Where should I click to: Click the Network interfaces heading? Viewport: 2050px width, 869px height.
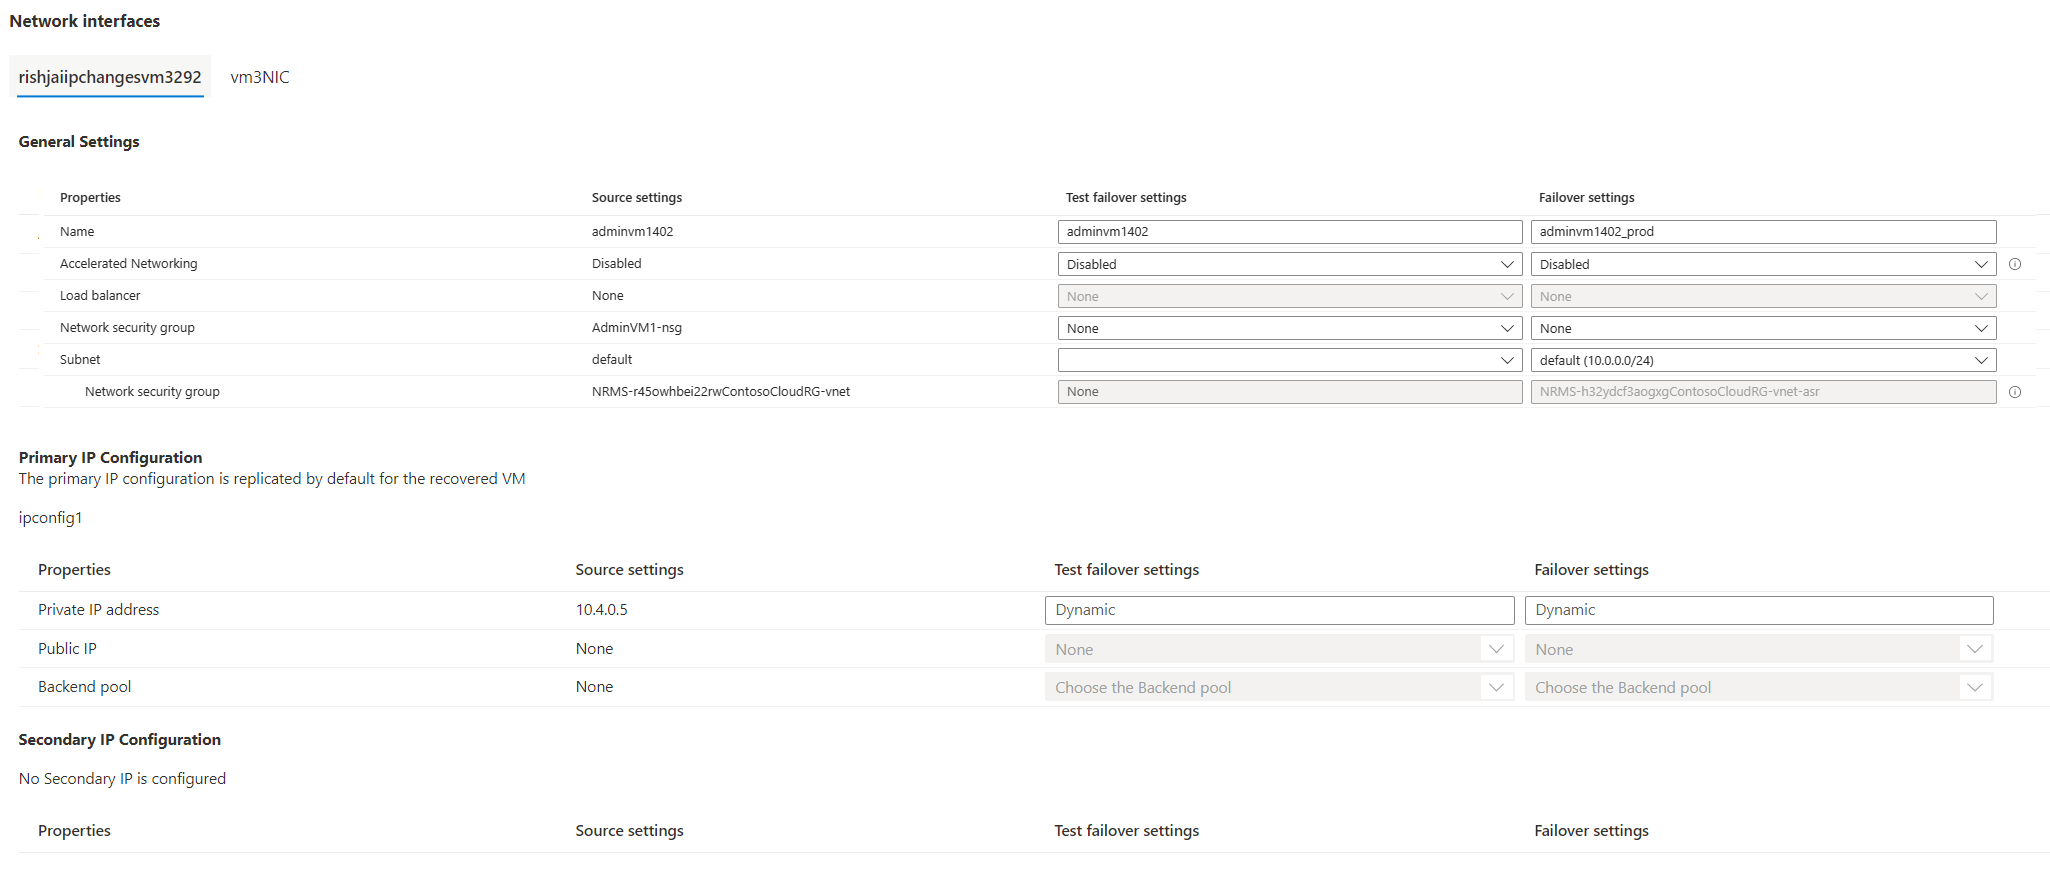click(x=84, y=21)
